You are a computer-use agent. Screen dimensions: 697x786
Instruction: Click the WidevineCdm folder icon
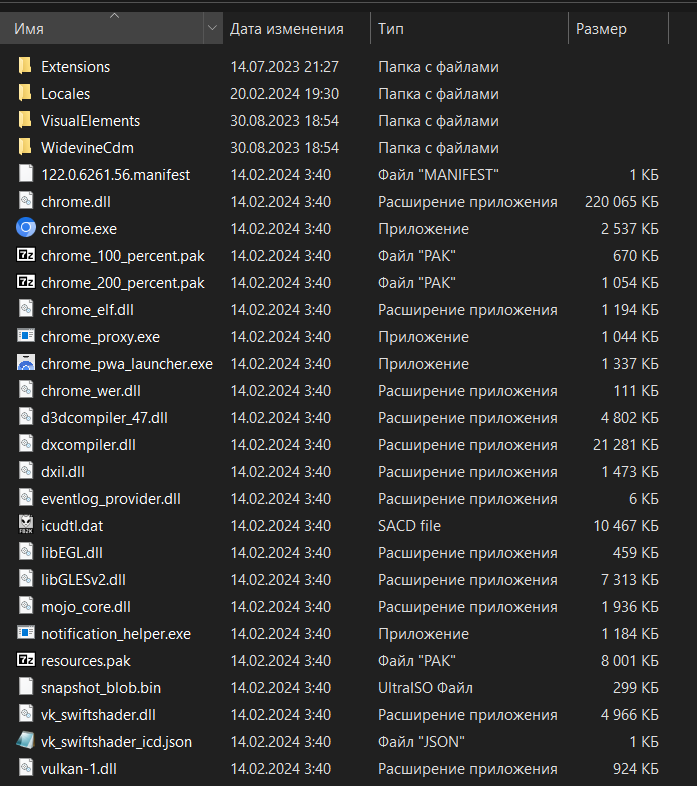[25, 147]
